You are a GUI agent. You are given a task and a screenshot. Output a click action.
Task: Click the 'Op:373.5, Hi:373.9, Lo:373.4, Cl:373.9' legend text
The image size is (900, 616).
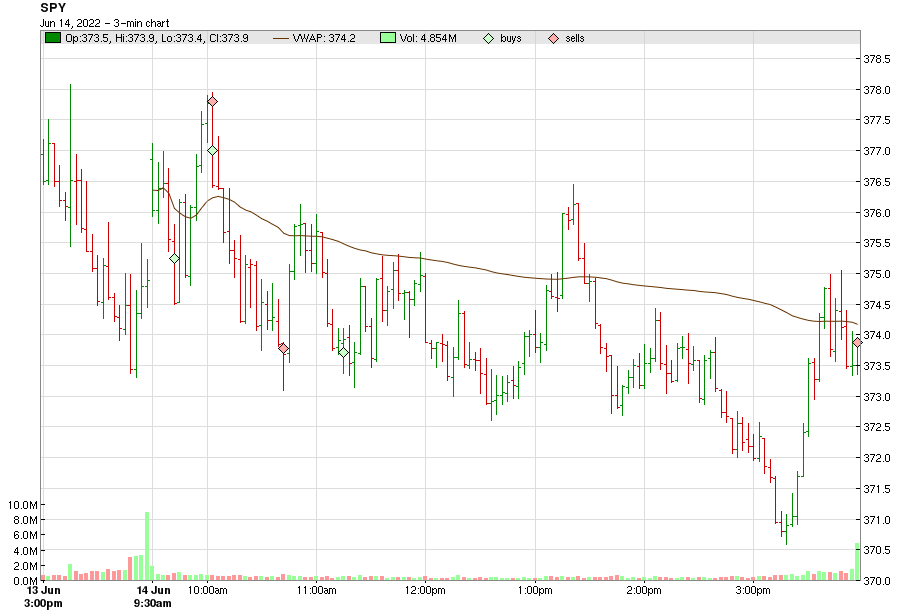coord(157,38)
